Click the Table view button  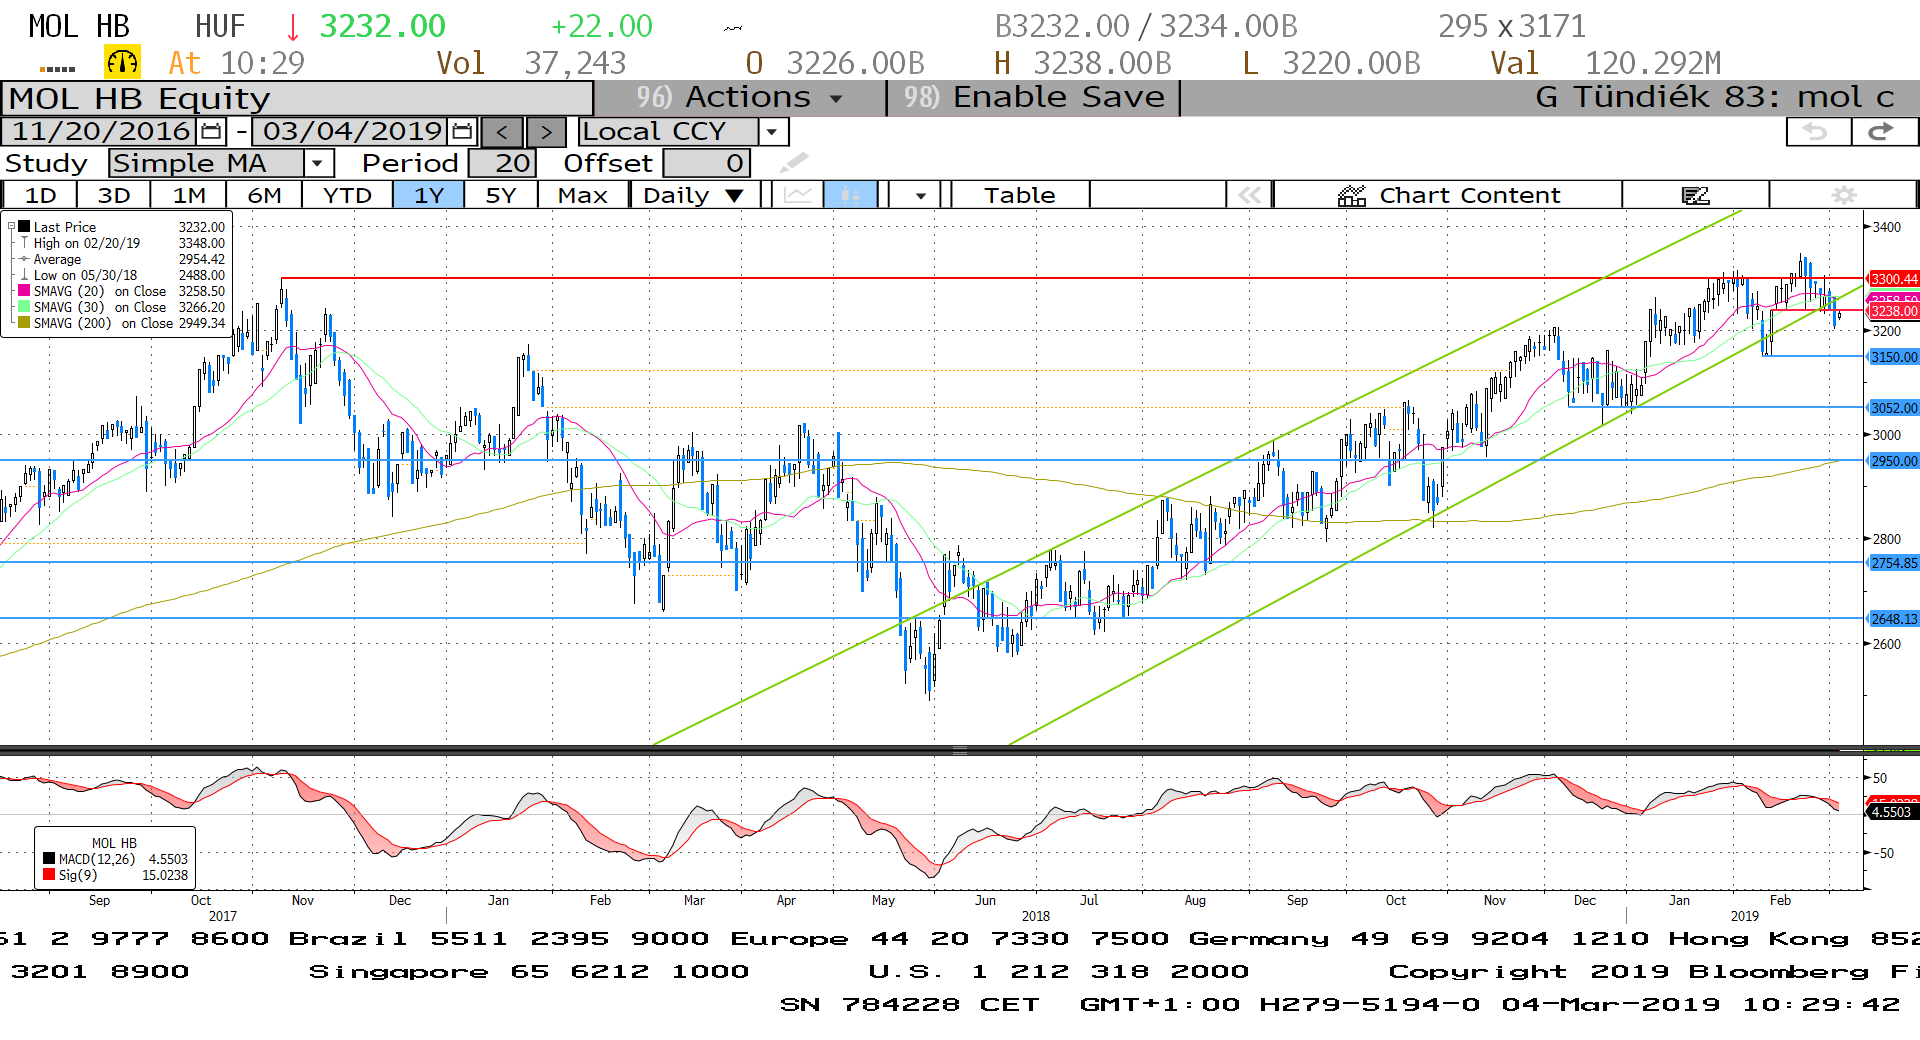1019,195
